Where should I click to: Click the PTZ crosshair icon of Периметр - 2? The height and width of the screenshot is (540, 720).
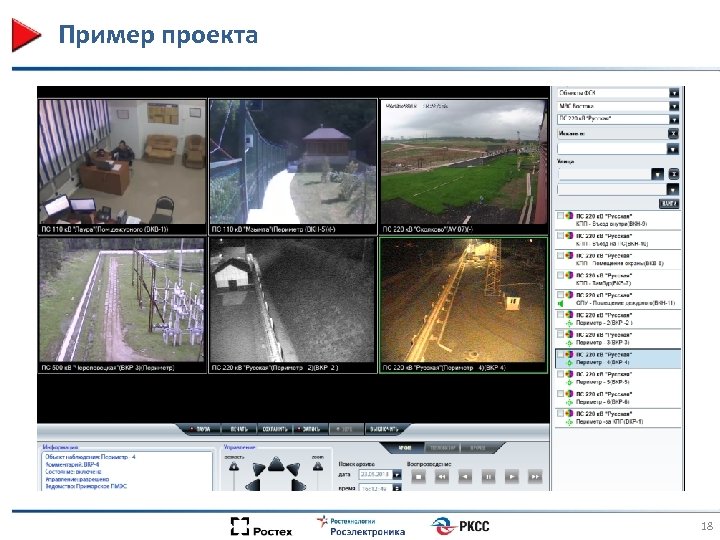569,323
